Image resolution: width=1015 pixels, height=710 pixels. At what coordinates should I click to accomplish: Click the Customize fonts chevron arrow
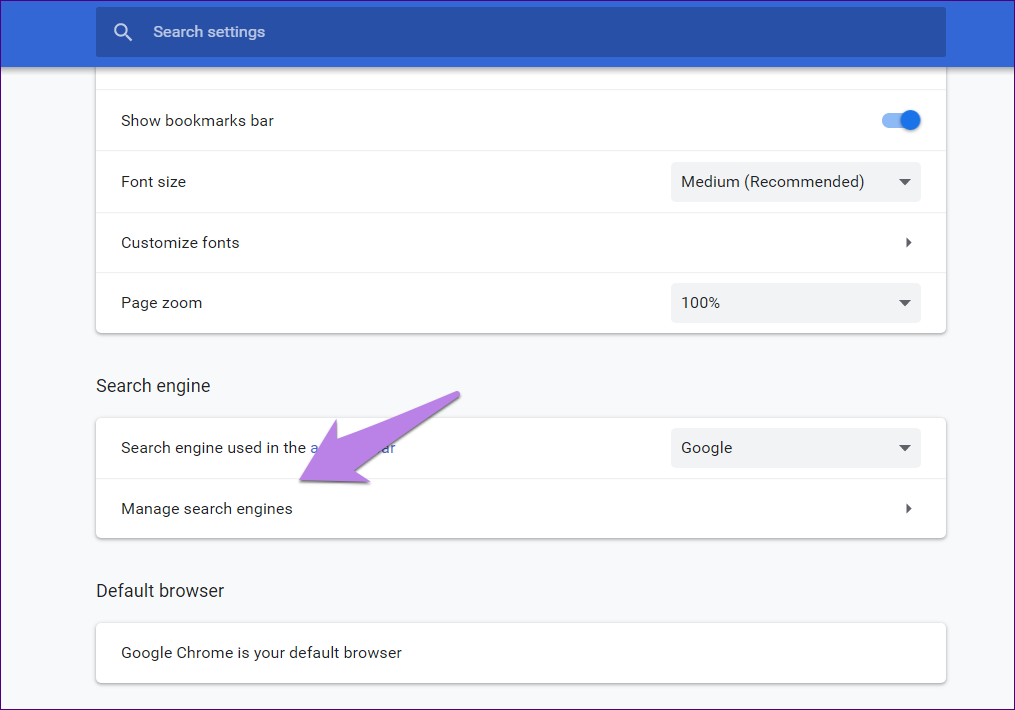(908, 243)
